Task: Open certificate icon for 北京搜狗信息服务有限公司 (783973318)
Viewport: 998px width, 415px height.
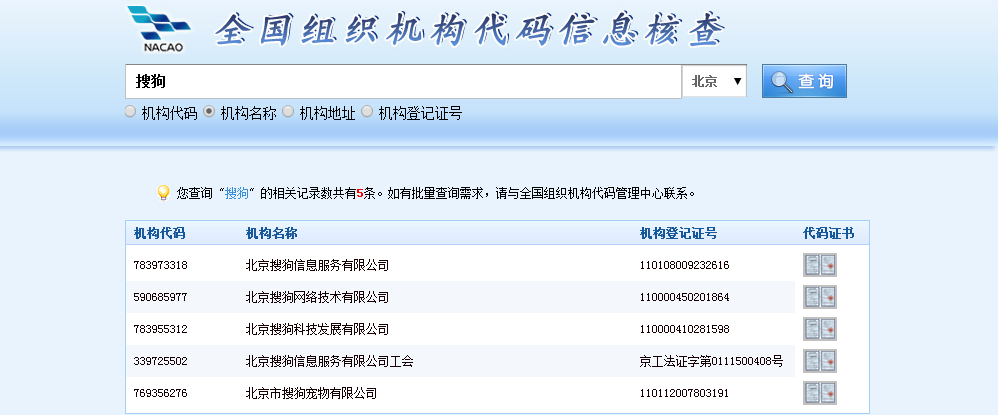Action: [820, 265]
